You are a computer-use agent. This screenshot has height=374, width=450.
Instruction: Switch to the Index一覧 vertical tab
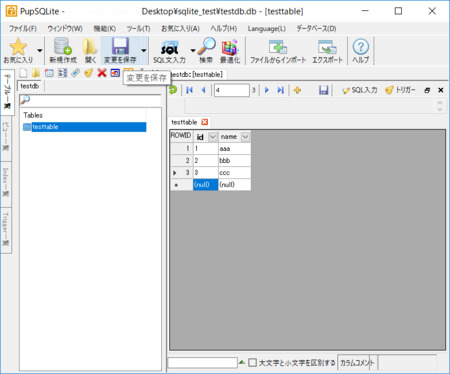click(6, 183)
